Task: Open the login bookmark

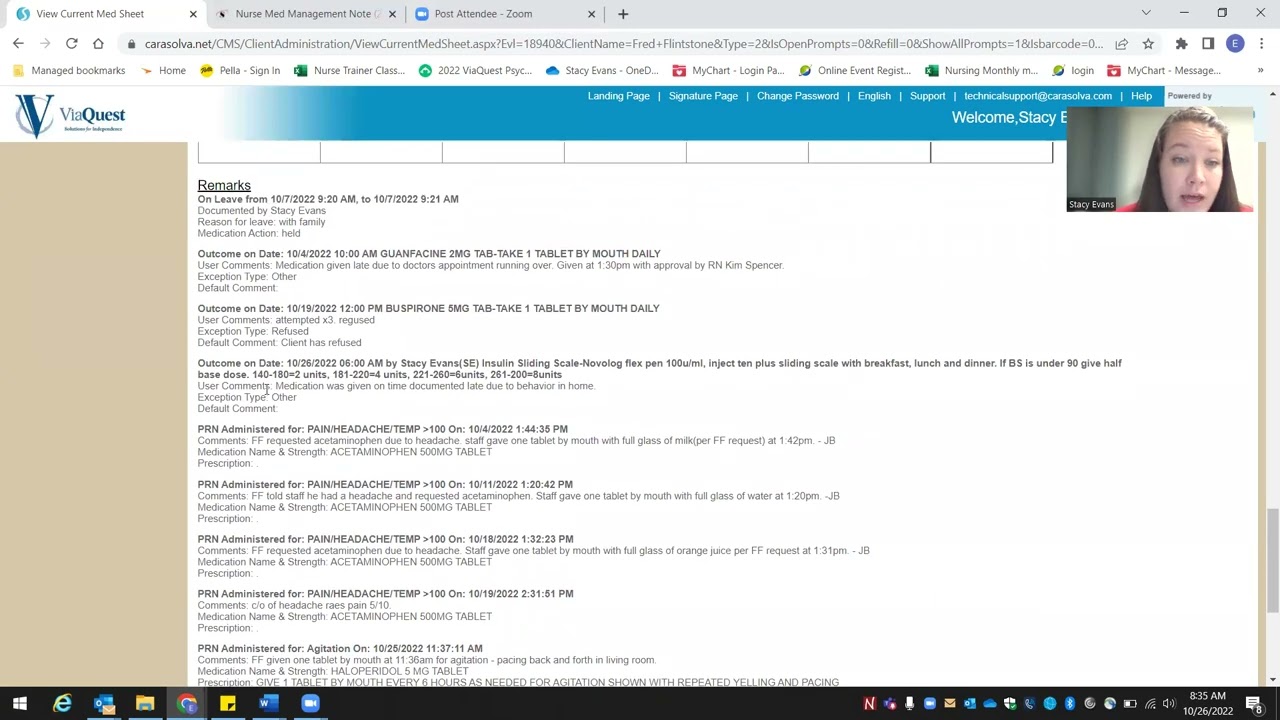Action: 1072,71
